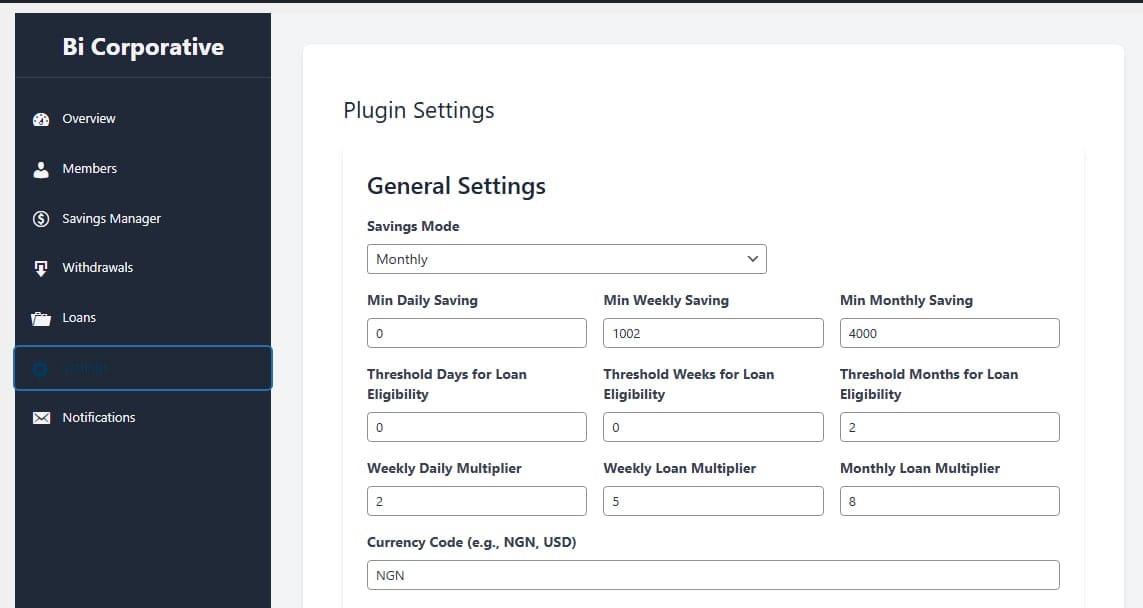Select the Min Monthly Saving field
The height and width of the screenshot is (608, 1143).
[949, 333]
